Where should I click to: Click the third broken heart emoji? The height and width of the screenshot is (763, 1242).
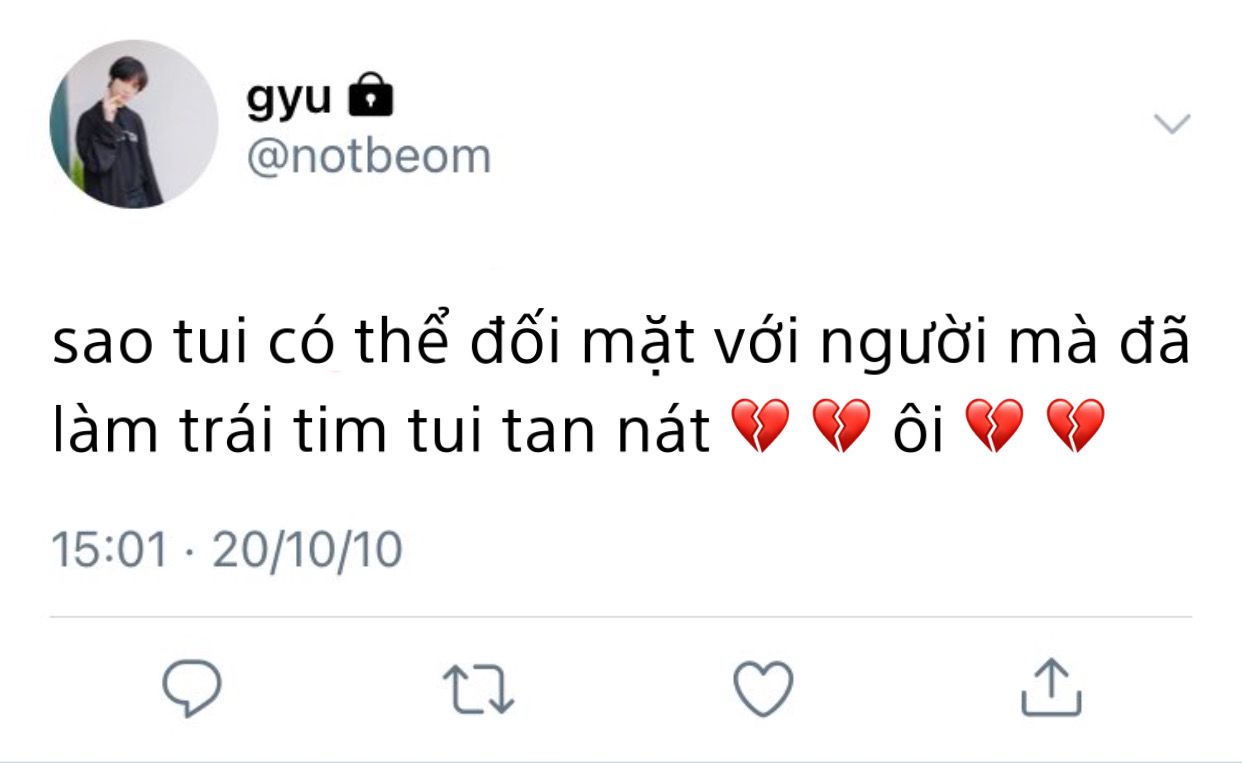pyautogui.click(x=995, y=427)
